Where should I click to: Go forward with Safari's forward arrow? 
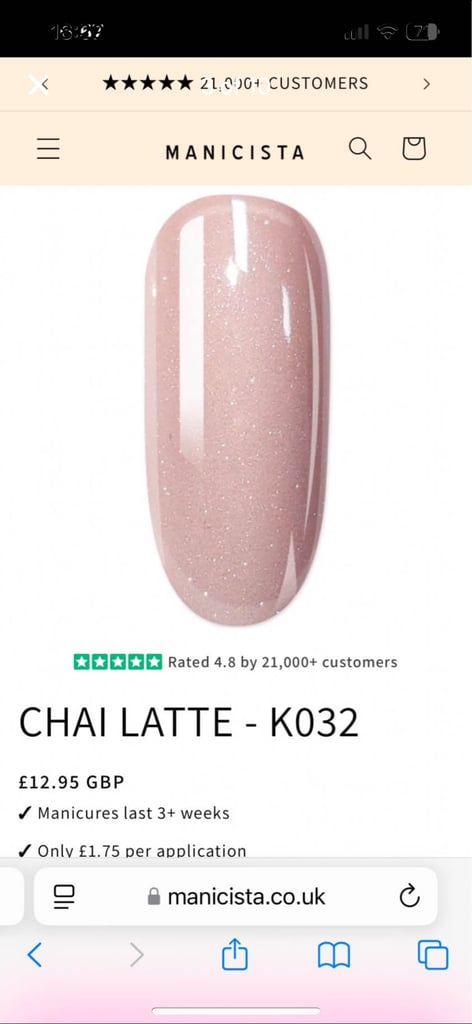click(x=136, y=955)
